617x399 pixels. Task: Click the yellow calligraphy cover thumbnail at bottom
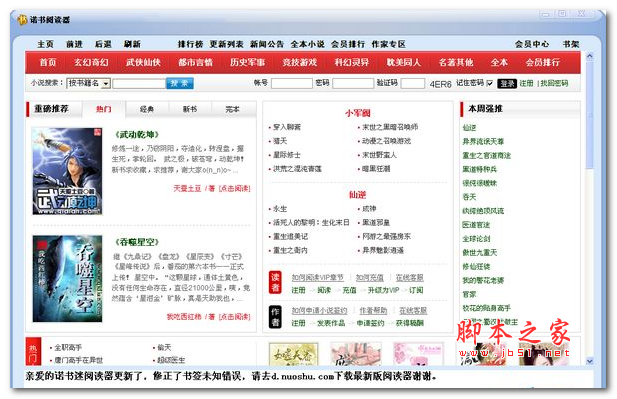click(294, 354)
